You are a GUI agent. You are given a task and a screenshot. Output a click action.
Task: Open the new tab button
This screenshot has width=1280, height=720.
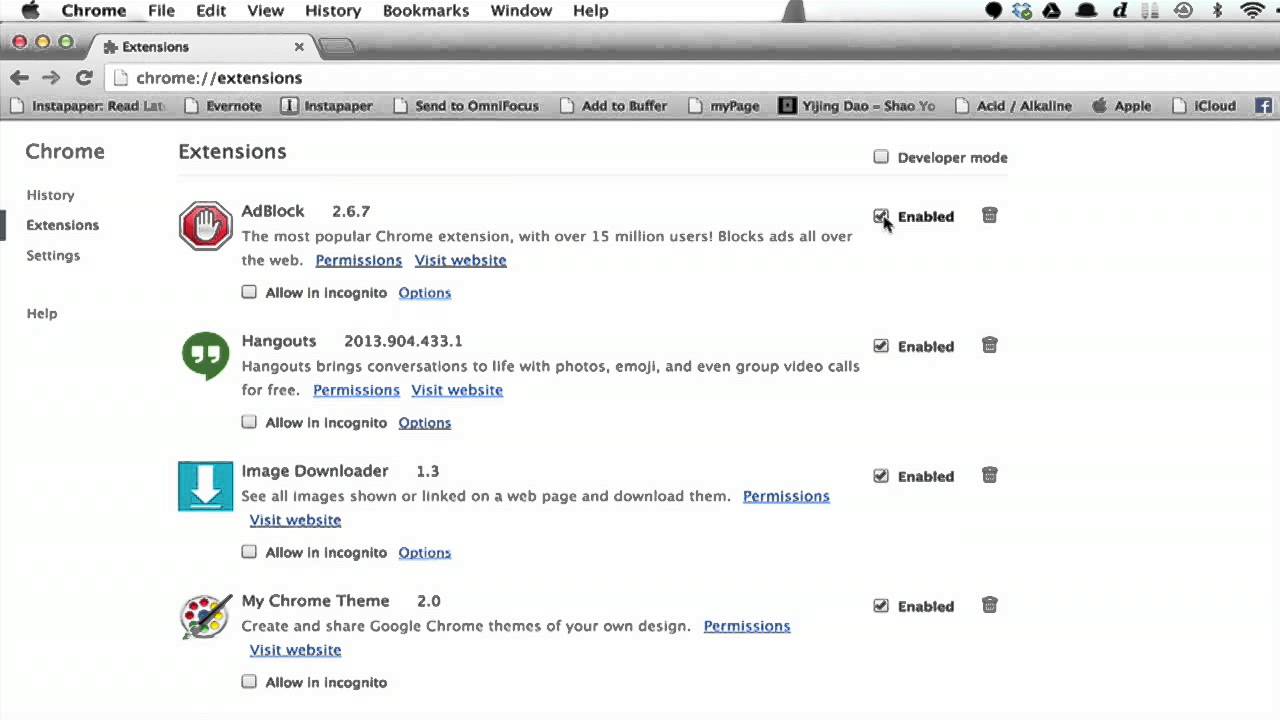(x=337, y=46)
